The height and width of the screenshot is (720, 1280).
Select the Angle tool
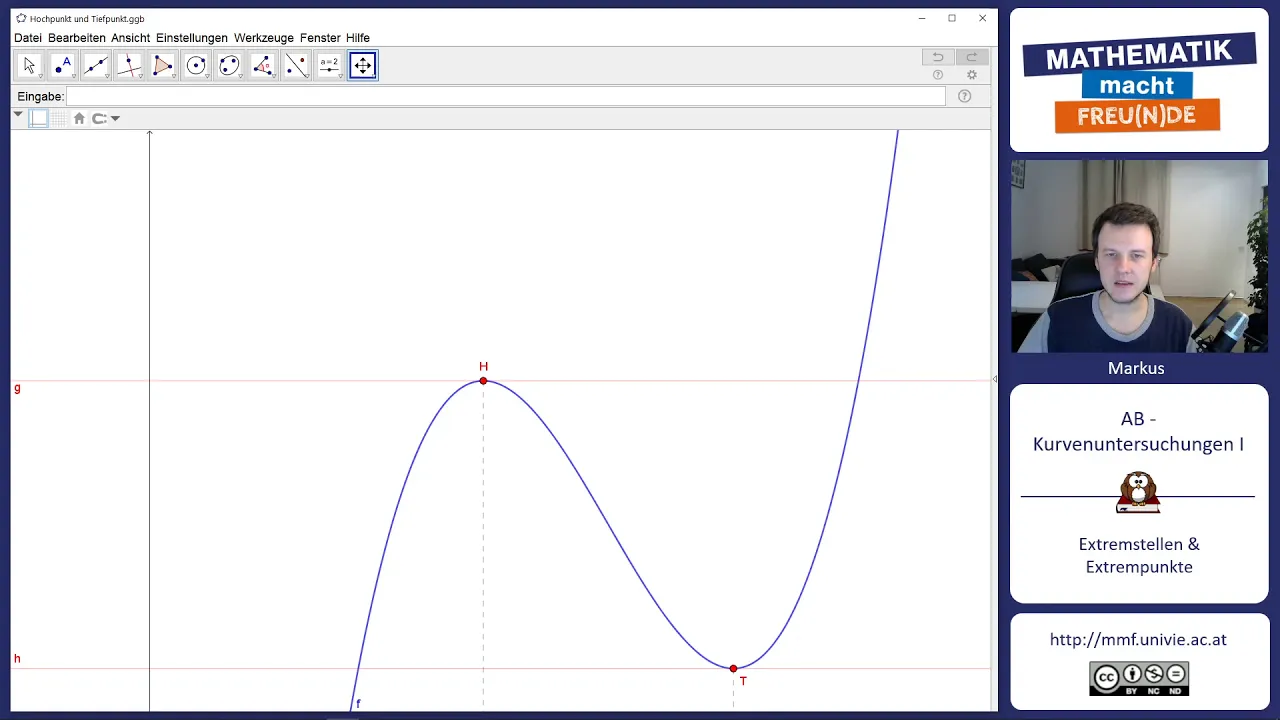(263, 66)
